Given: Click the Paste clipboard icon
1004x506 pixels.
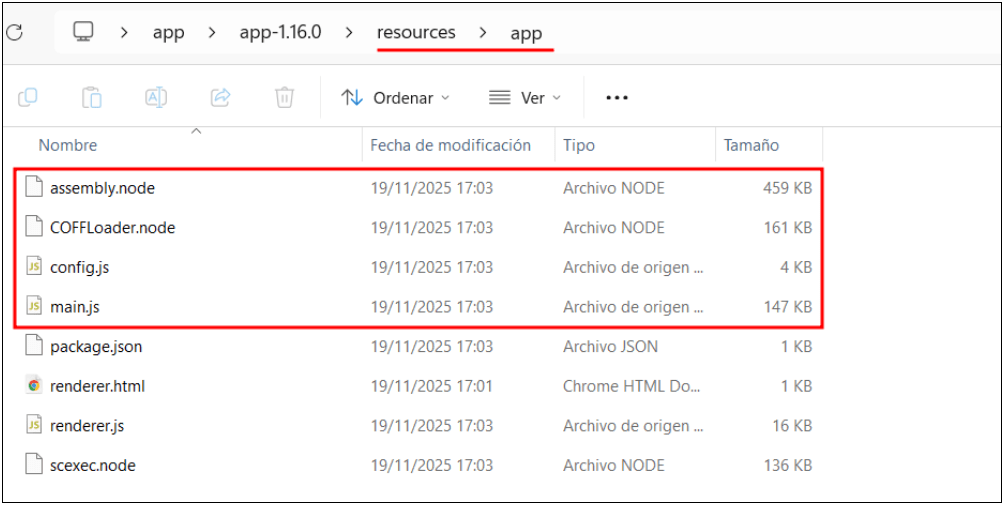Looking at the screenshot, I should tap(92, 97).
